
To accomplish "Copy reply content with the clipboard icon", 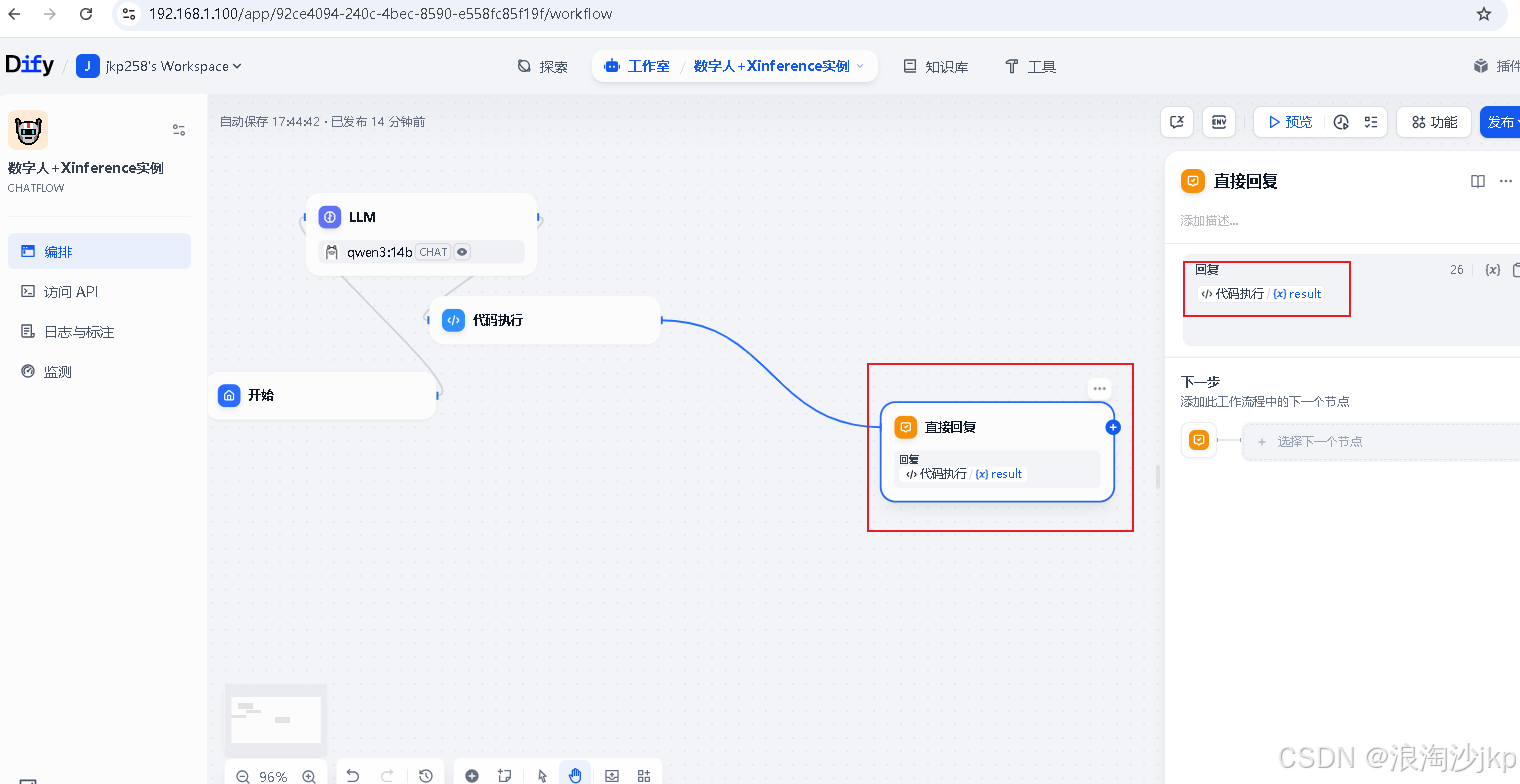I will coord(1516,270).
